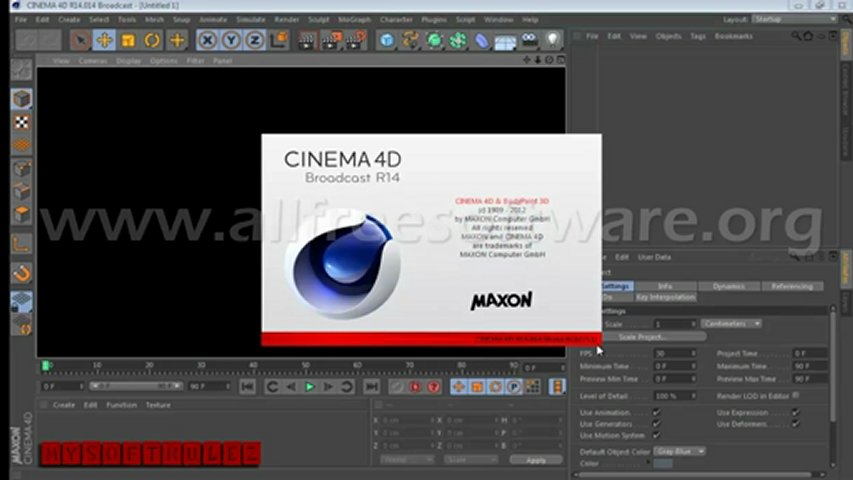Click Render View clapperboard icon
This screenshot has width=853, height=480.
(307, 41)
